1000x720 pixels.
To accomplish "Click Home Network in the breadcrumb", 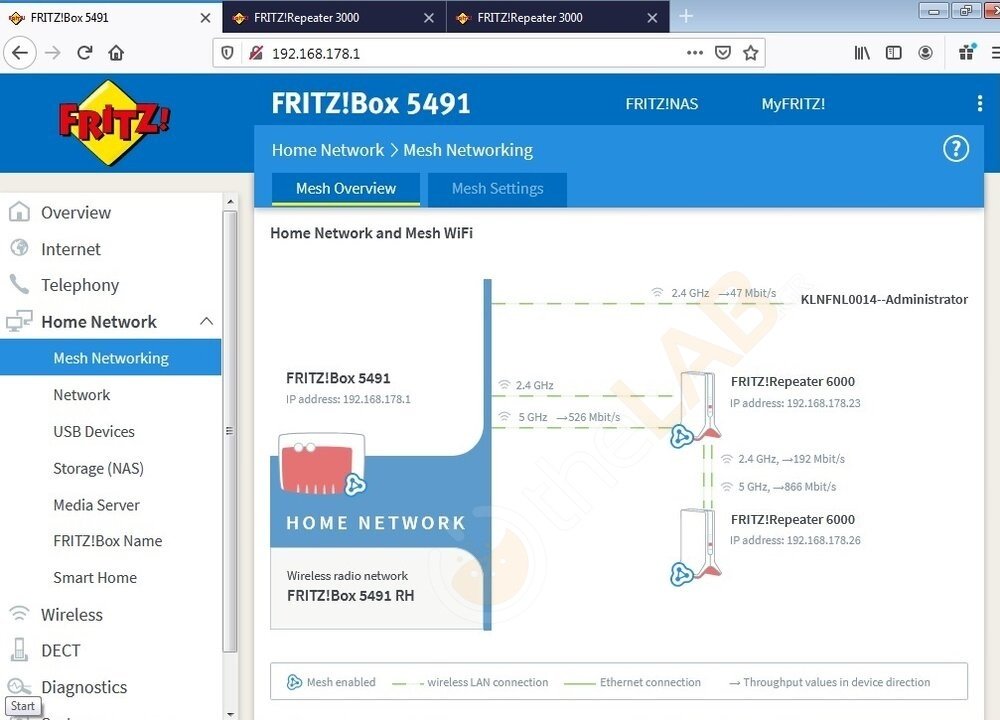I will coord(328,150).
